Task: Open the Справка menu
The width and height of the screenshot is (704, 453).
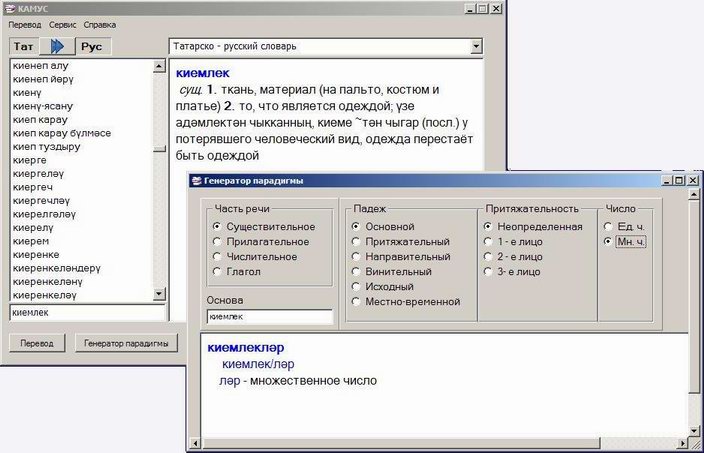Action: pyautogui.click(x=100, y=23)
